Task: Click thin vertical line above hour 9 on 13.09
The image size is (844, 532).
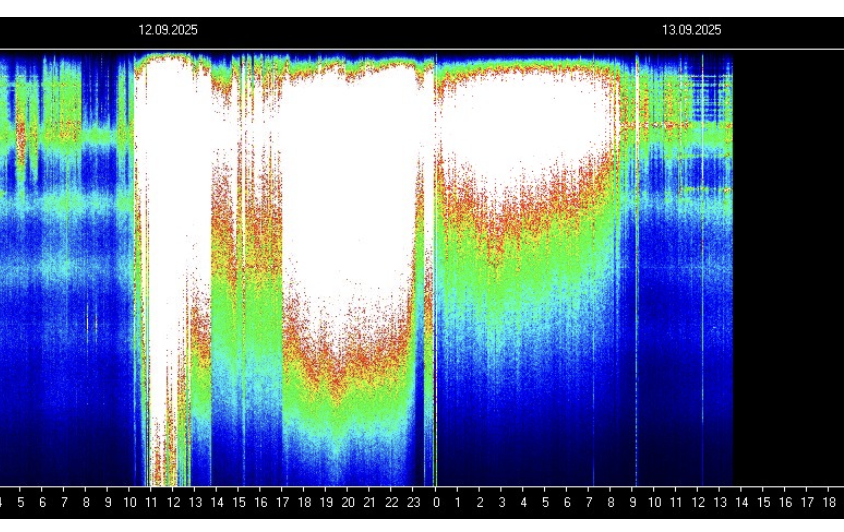Action: (637, 269)
